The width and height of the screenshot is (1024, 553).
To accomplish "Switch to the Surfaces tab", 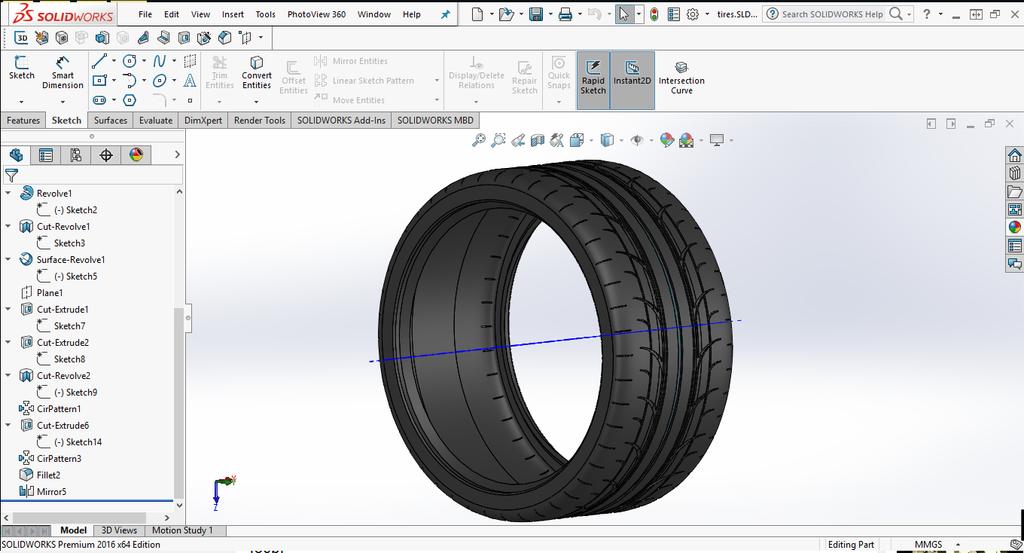I will tap(110, 120).
